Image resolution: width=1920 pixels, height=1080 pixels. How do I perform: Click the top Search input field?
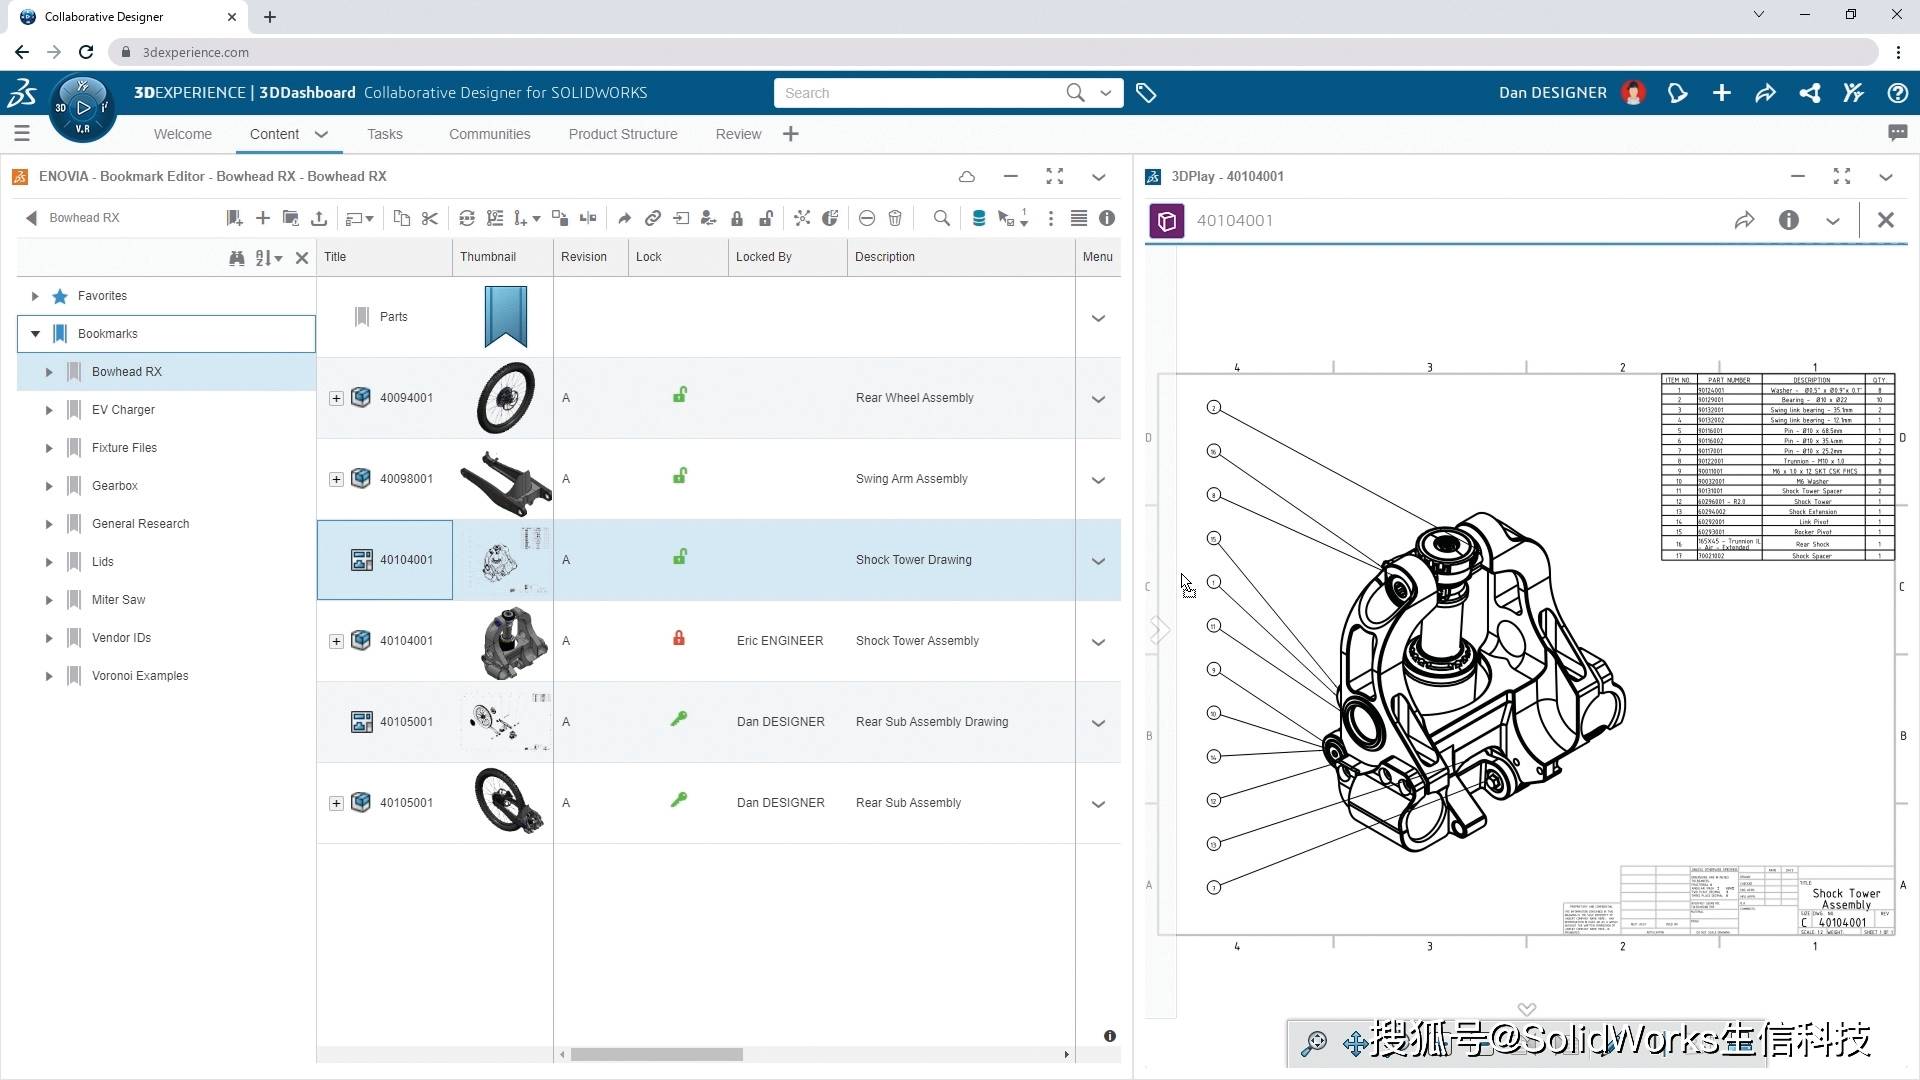920,93
